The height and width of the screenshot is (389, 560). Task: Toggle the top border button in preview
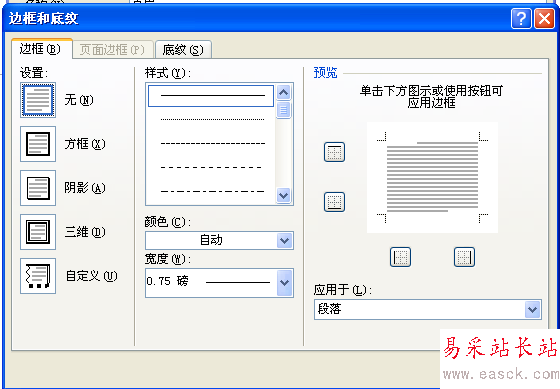pos(334,152)
